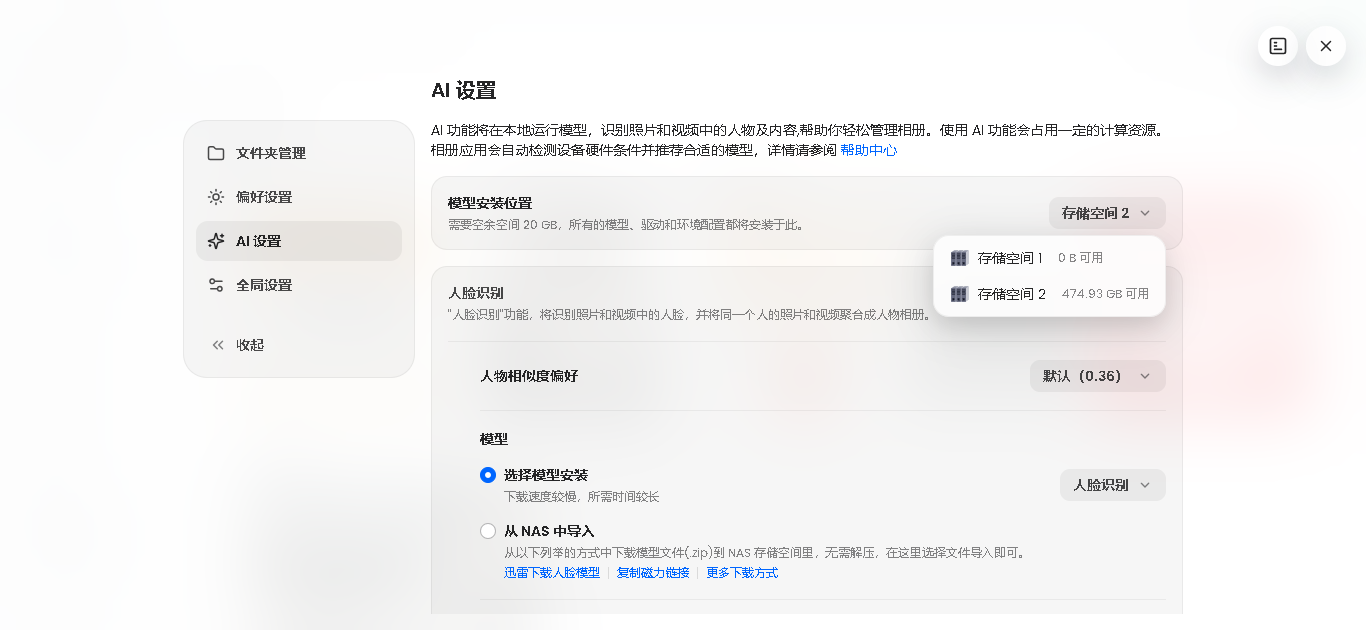1366x630 pixels.
Task: Open 全局设置 in the sidebar
Action: [299, 285]
